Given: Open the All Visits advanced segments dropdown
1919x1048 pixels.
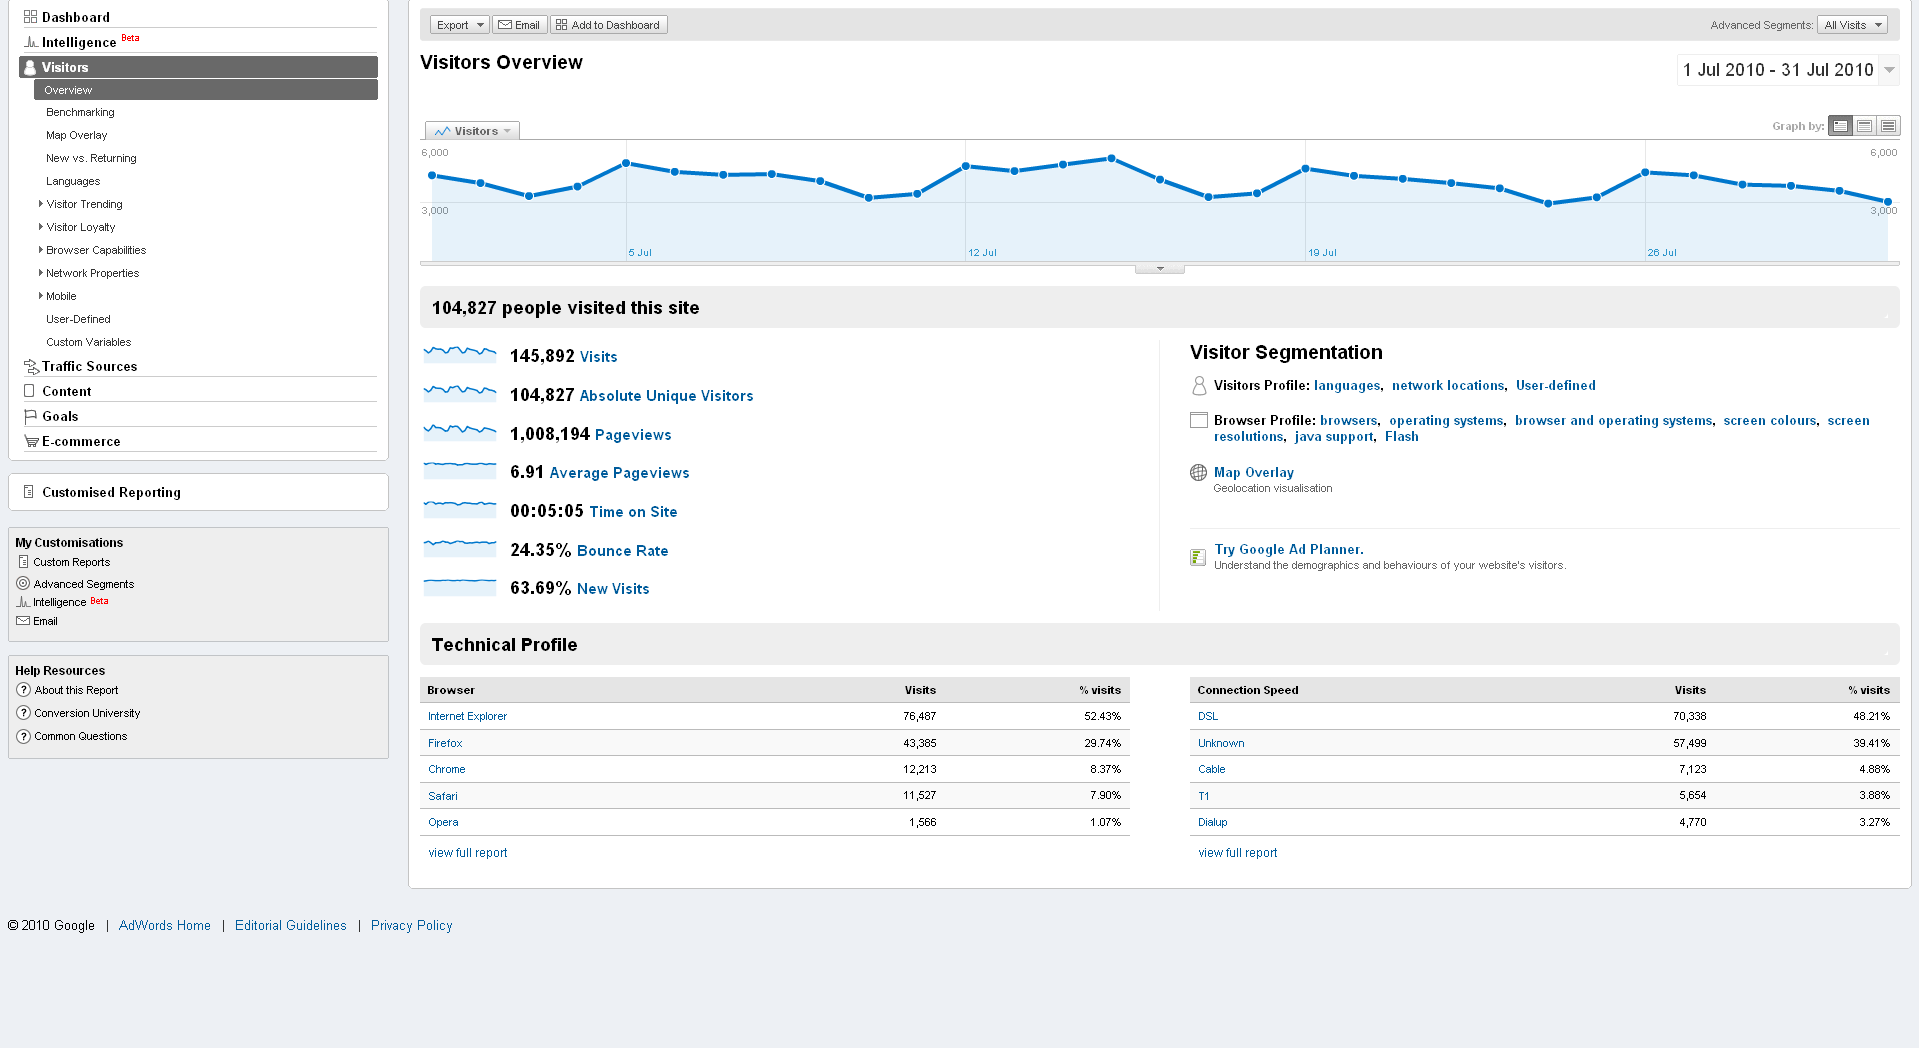Looking at the screenshot, I should (1852, 25).
